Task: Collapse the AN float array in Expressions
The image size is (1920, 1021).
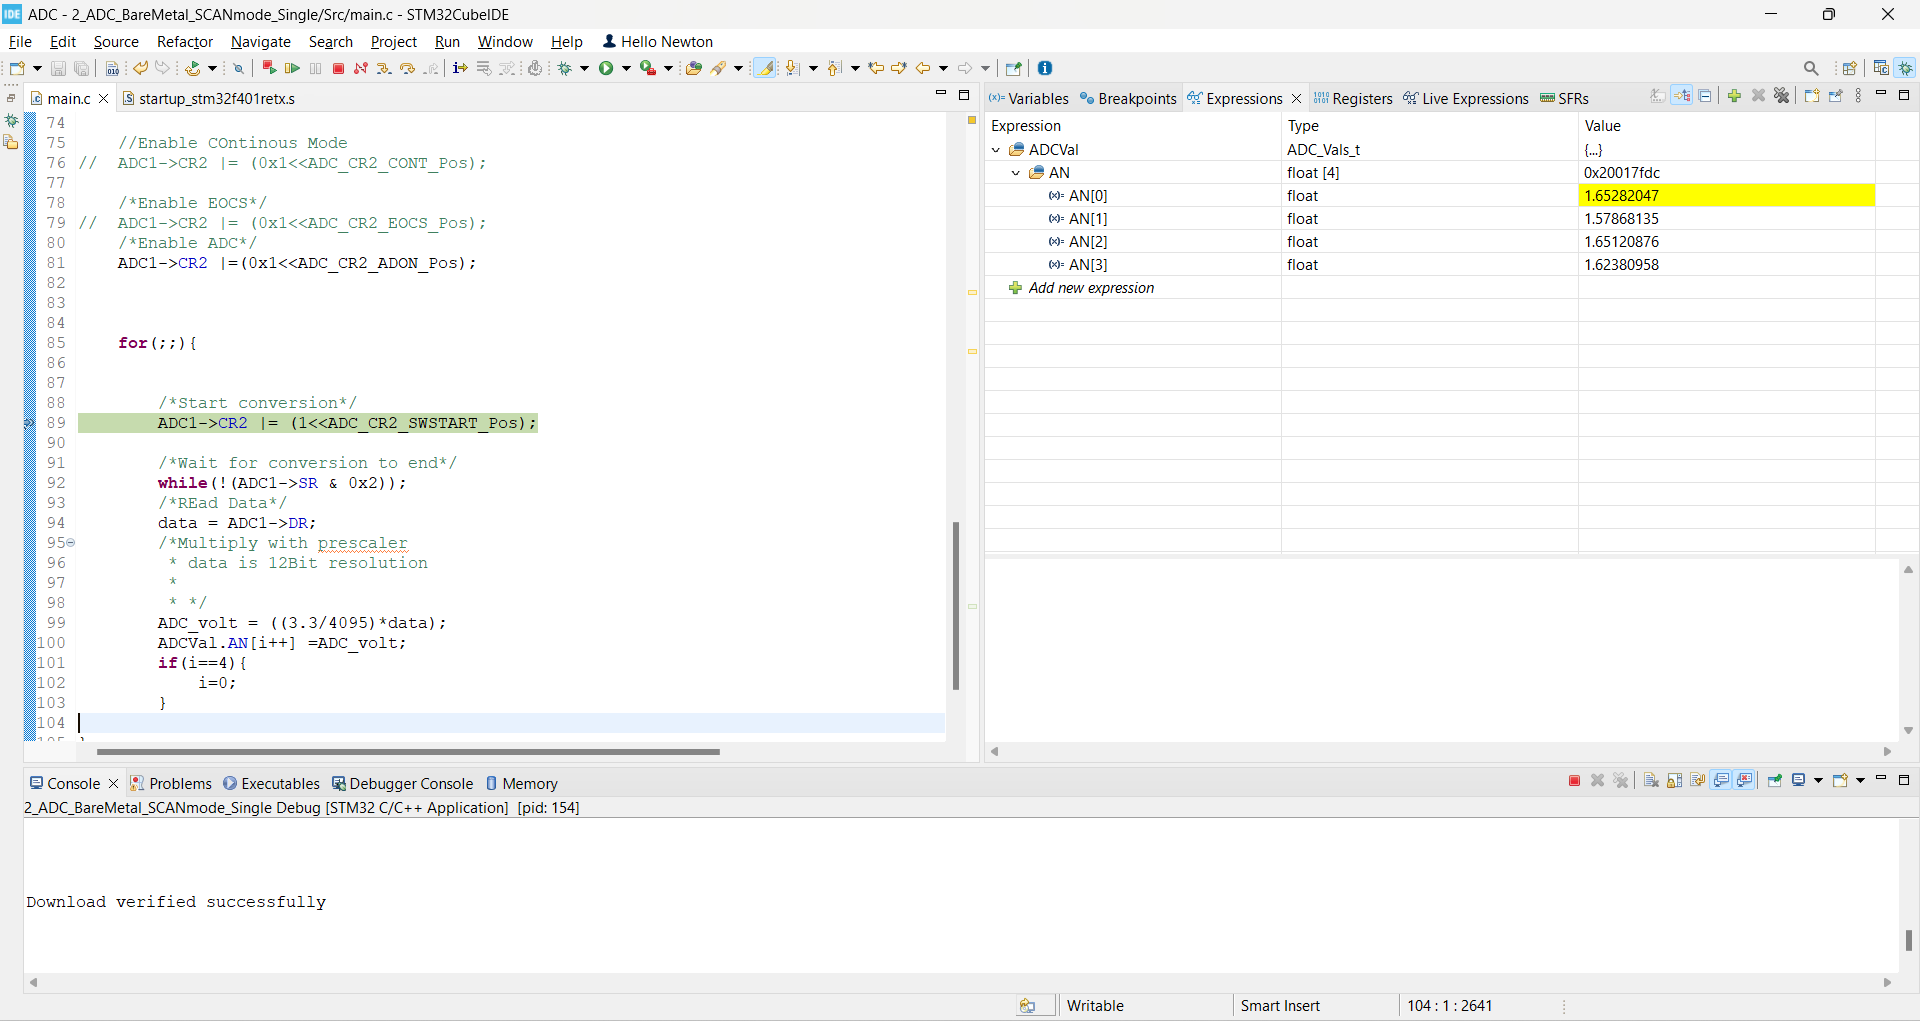Action: pos(1014,172)
